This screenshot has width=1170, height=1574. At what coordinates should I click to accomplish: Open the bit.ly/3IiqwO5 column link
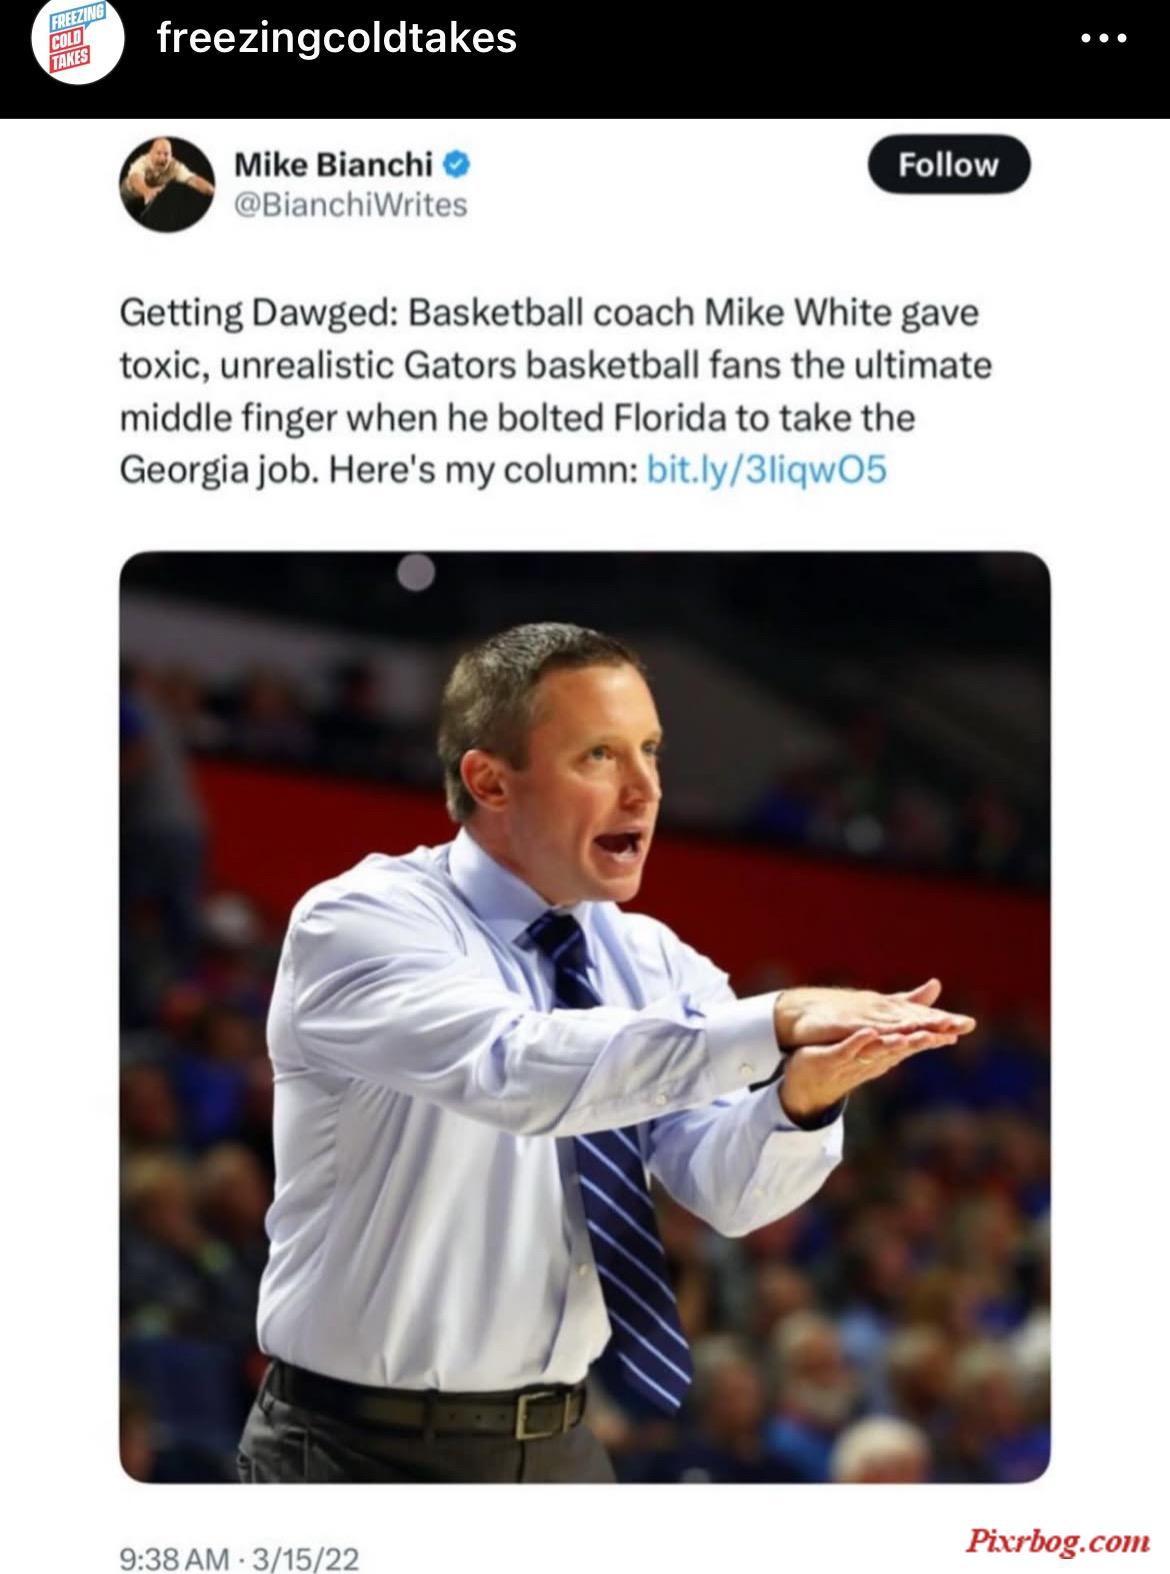tap(767, 469)
